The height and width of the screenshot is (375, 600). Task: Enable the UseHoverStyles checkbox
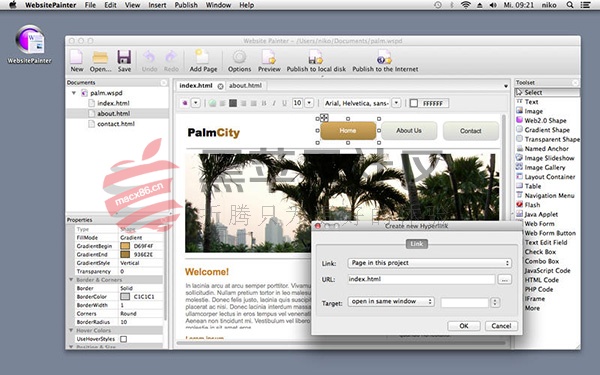click(x=124, y=339)
